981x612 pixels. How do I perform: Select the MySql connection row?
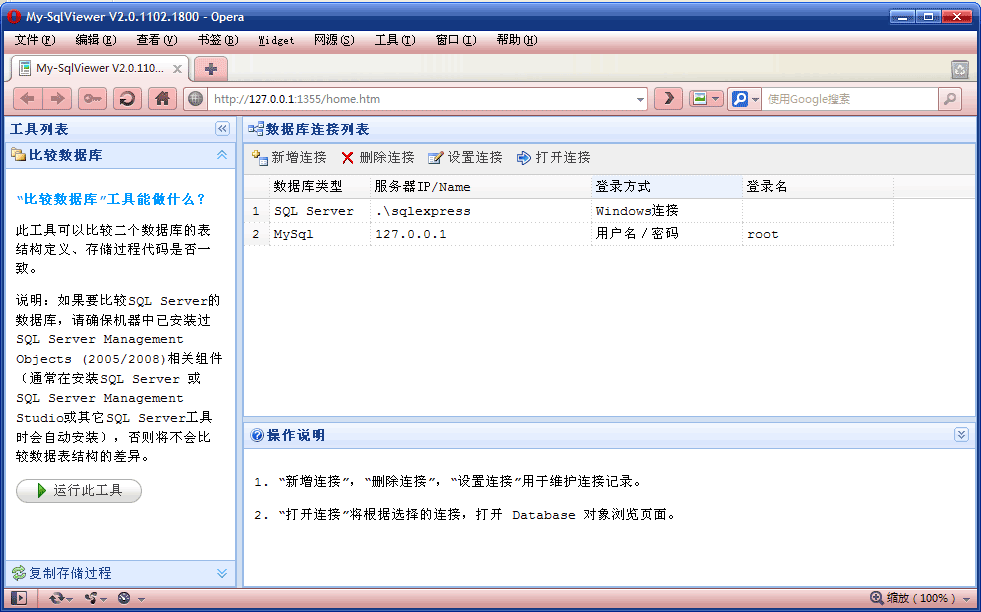[569, 234]
